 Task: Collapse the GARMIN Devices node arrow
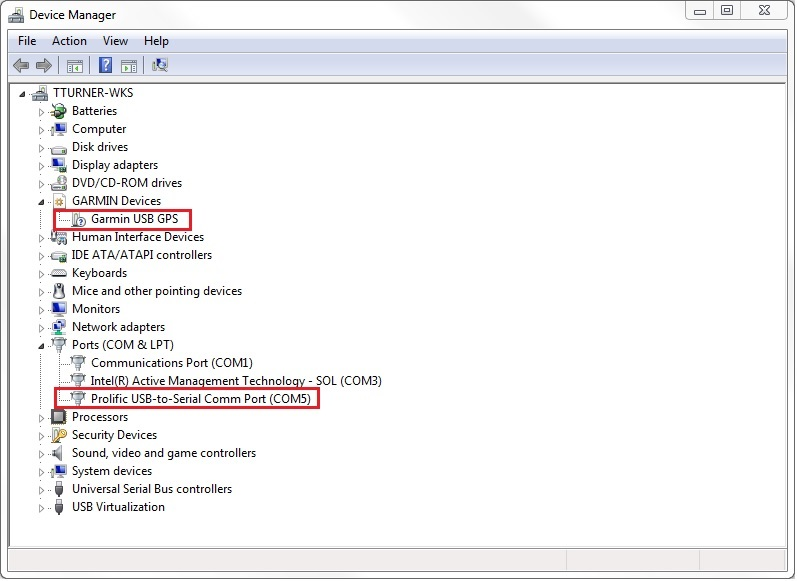41,202
